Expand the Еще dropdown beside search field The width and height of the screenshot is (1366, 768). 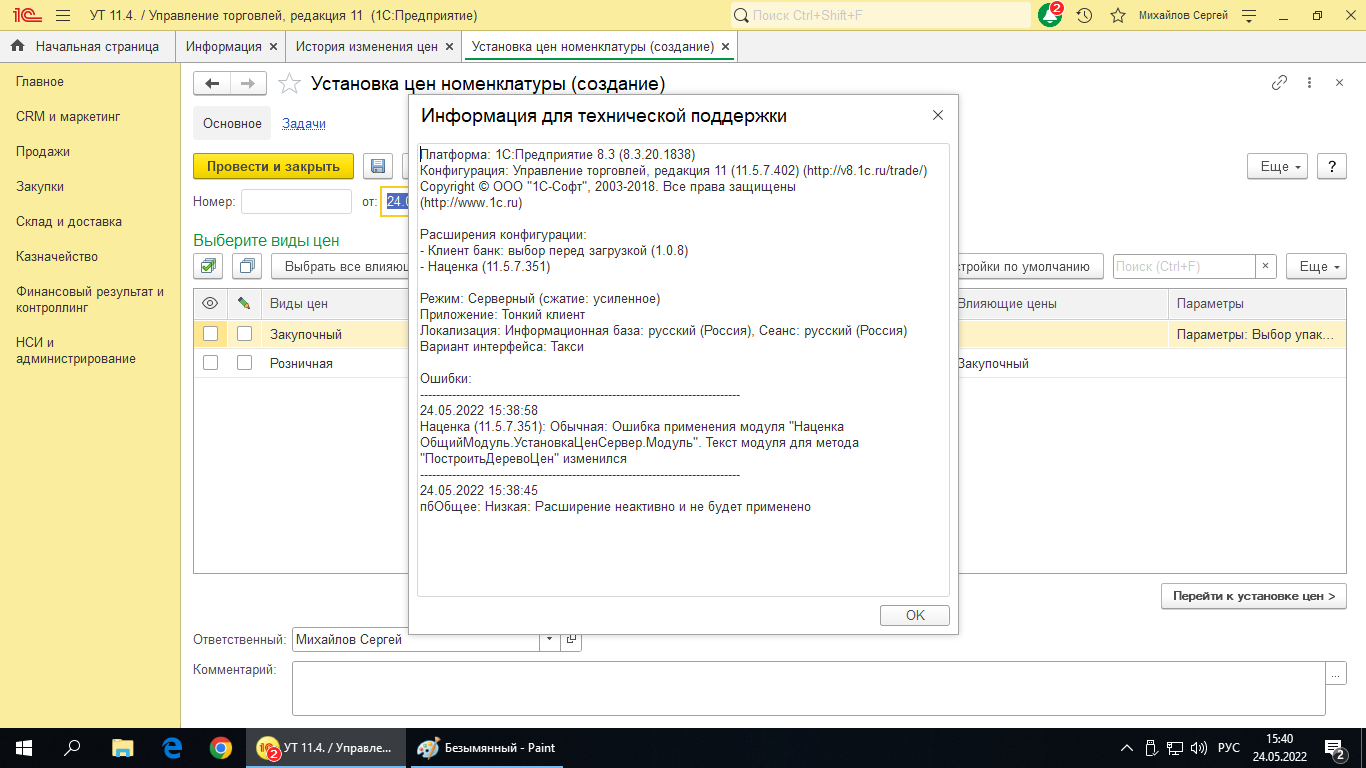(1316, 266)
